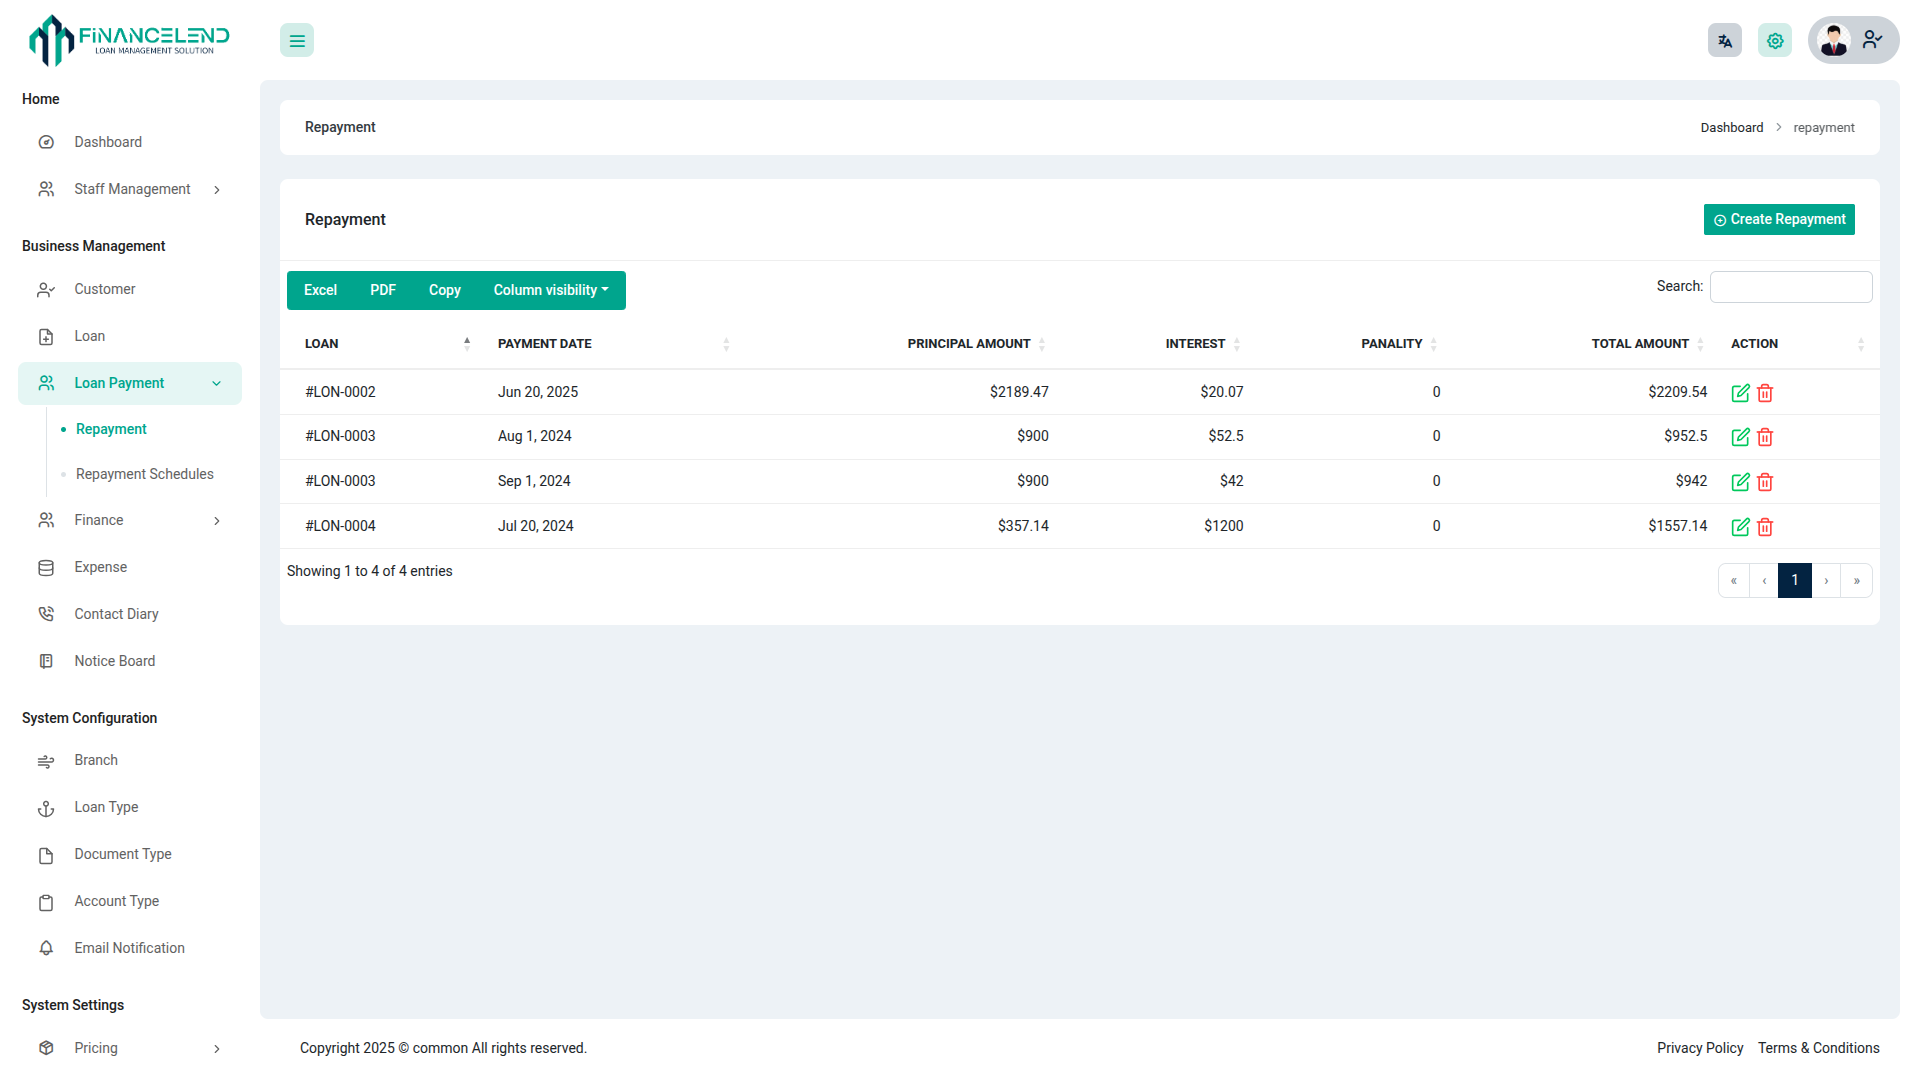Go to the last pagination page
This screenshot has width=1920, height=1080.
point(1856,581)
